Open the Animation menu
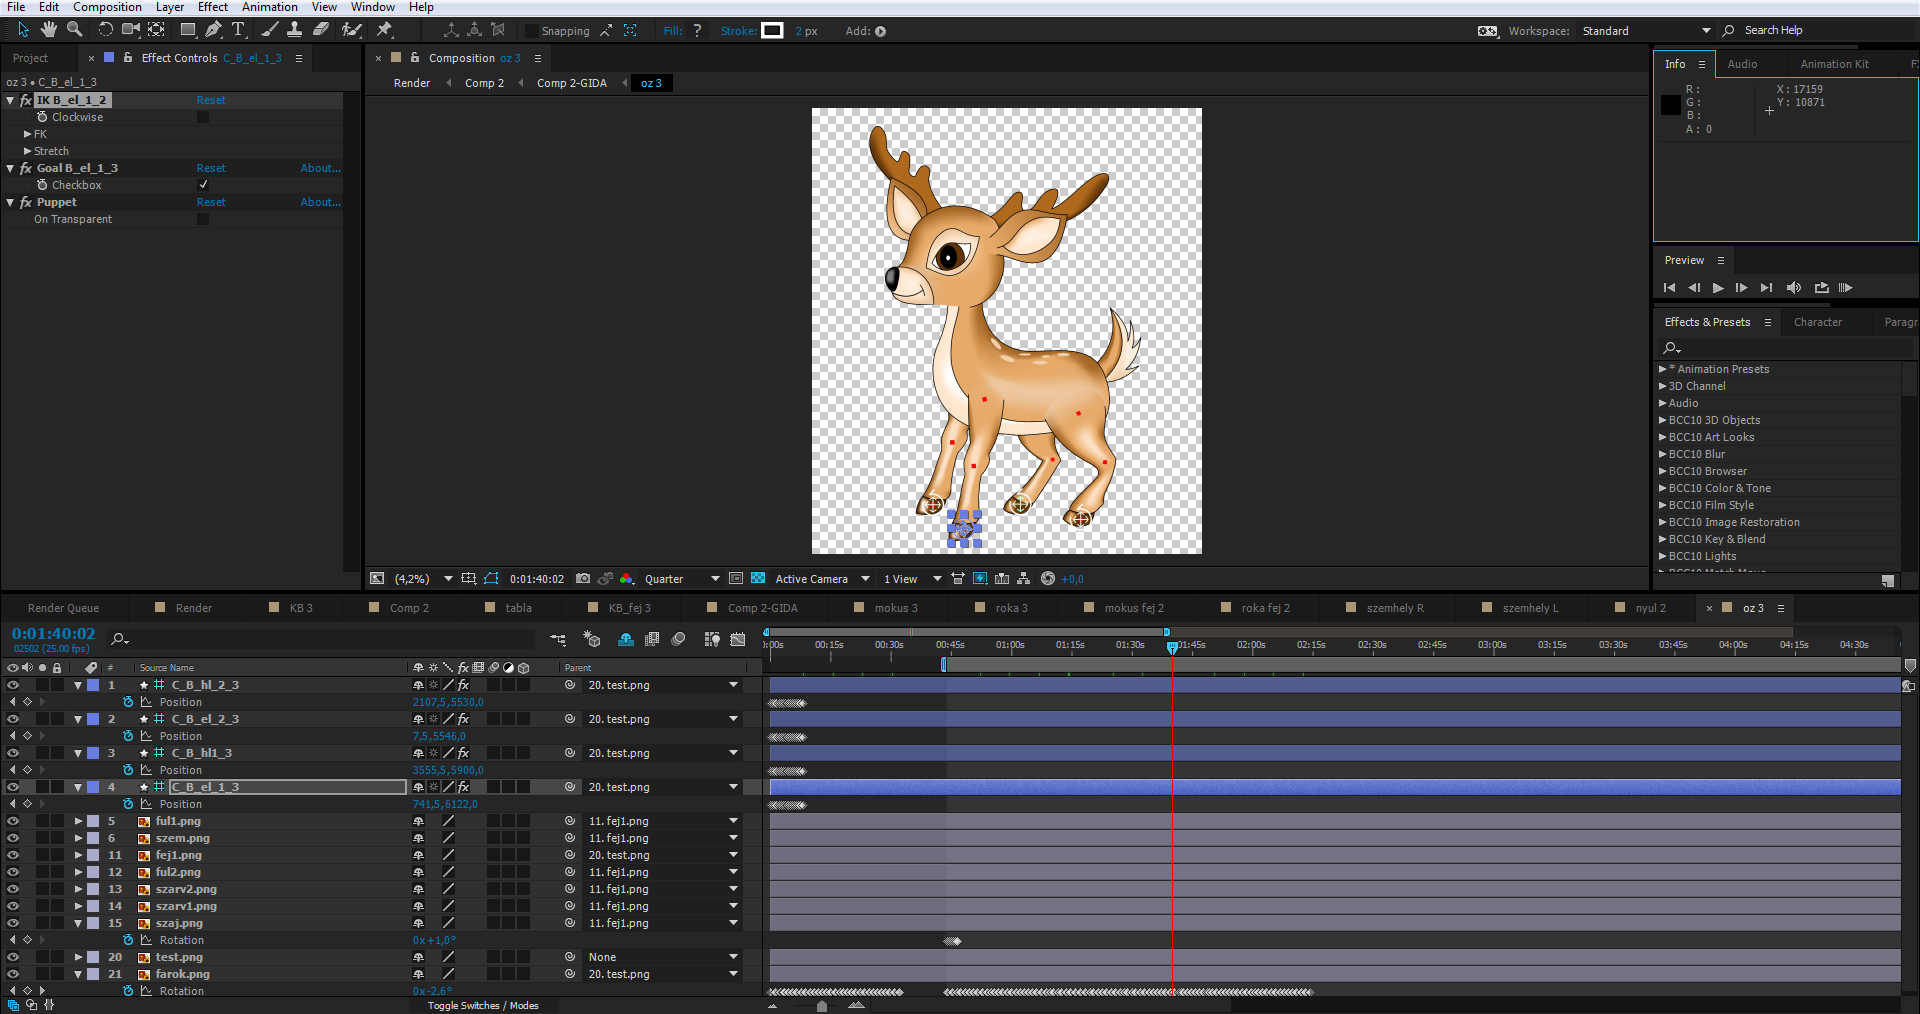This screenshot has width=1920, height=1014. click(x=269, y=7)
